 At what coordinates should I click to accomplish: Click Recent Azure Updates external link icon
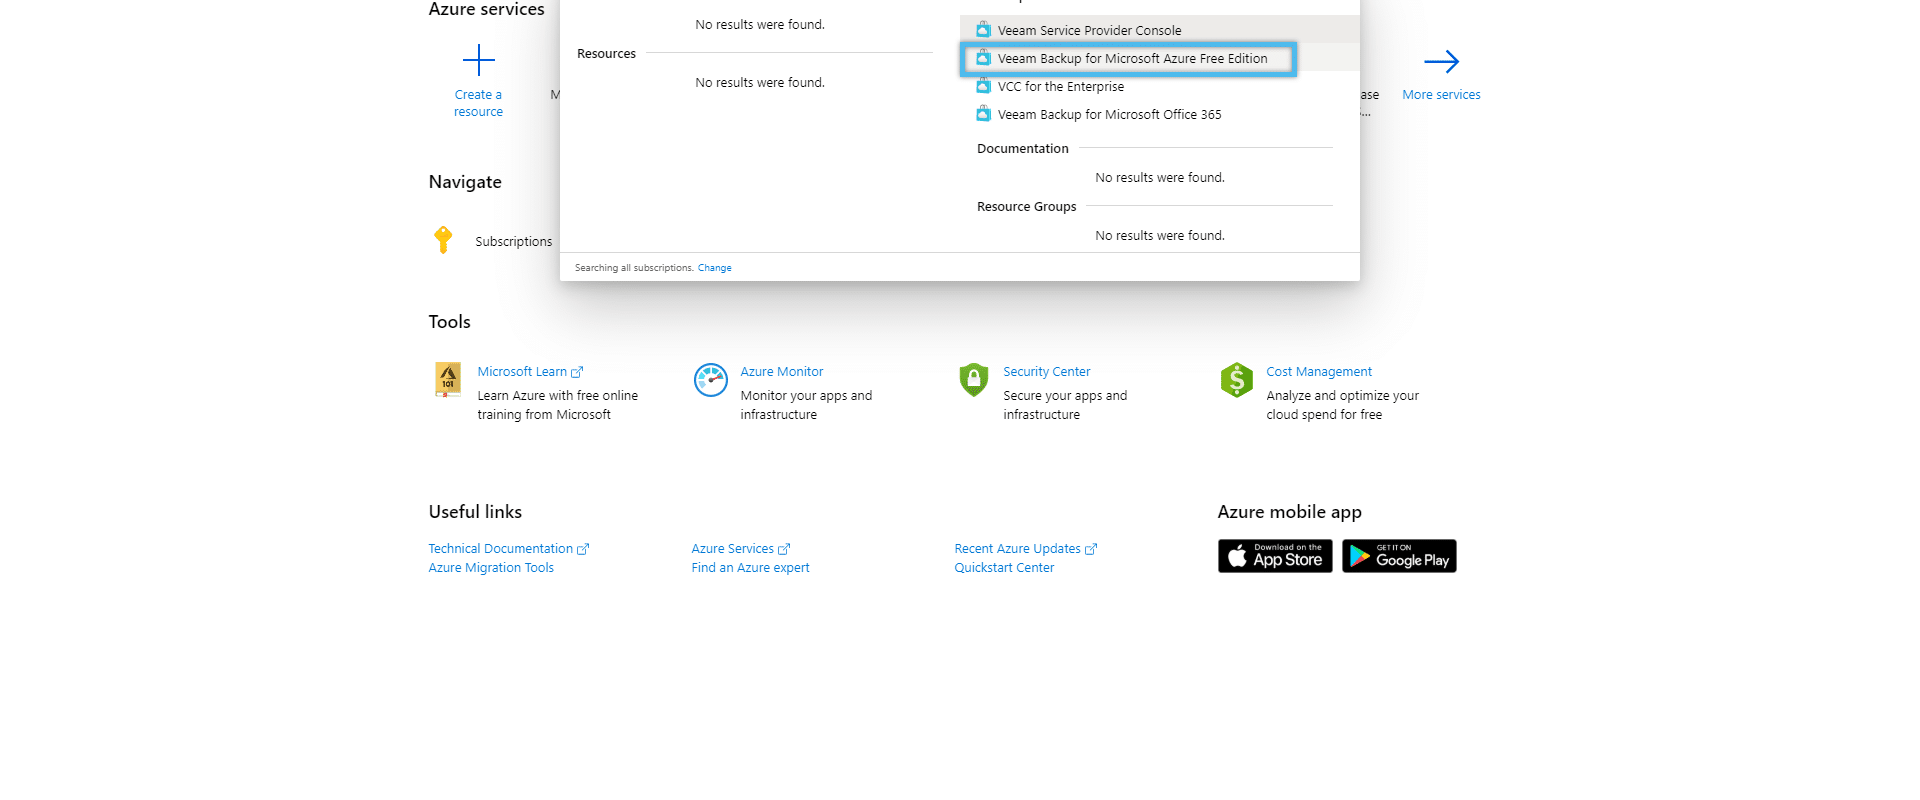[1091, 549]
